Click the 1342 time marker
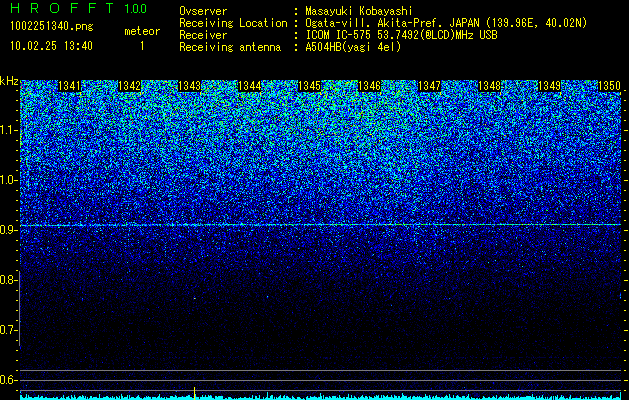Image resolution: width=629 pixels, height=400 pixels. 130,86
